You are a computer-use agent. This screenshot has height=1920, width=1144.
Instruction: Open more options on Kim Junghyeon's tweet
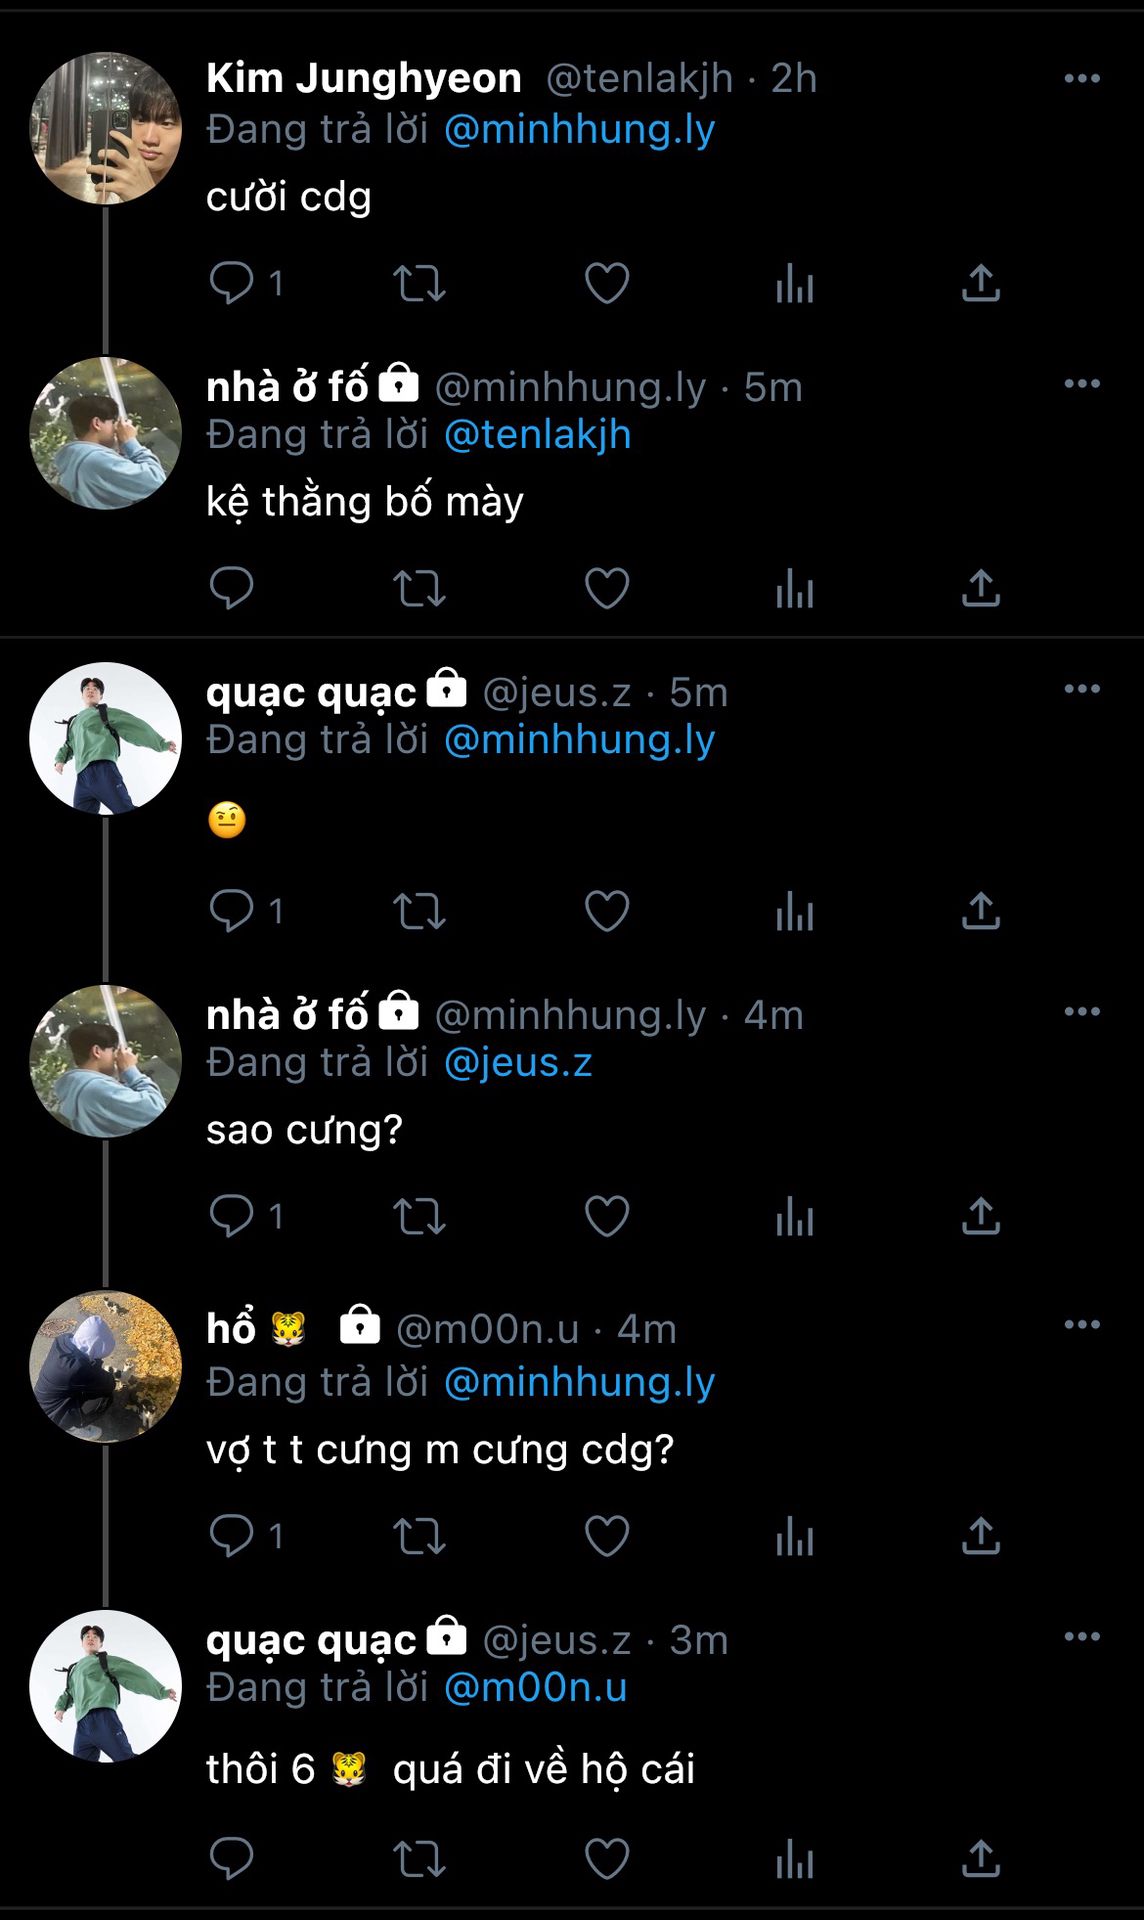tap(1082, 79)
